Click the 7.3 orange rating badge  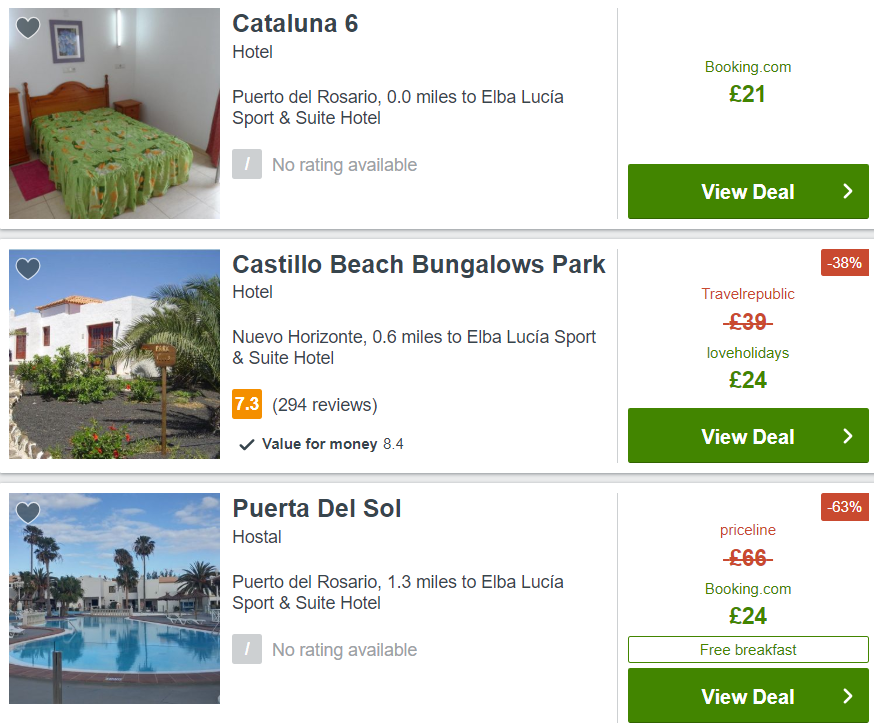pyautogui.click(x=247, y=404)
